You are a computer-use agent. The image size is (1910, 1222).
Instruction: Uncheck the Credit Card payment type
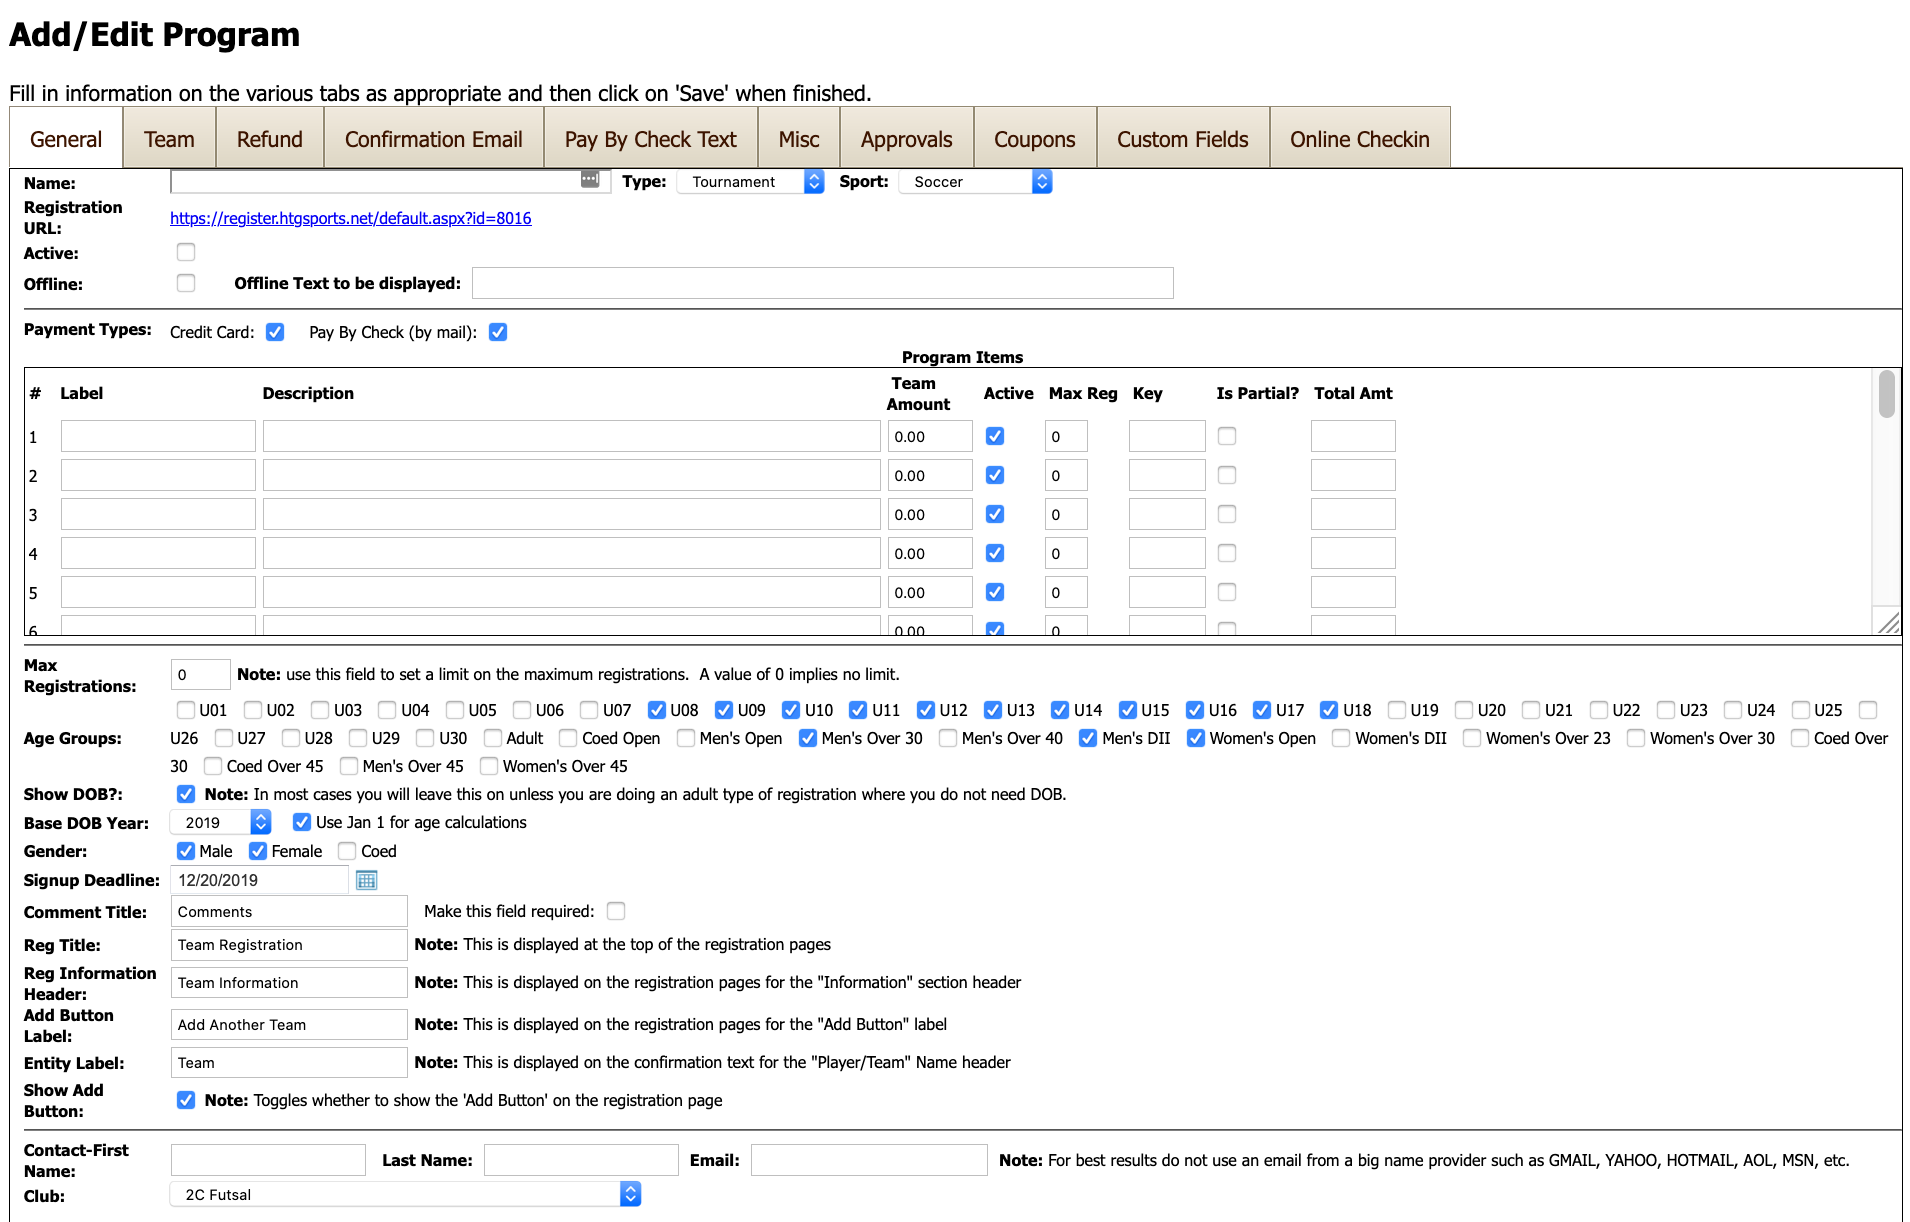(275, 332)
